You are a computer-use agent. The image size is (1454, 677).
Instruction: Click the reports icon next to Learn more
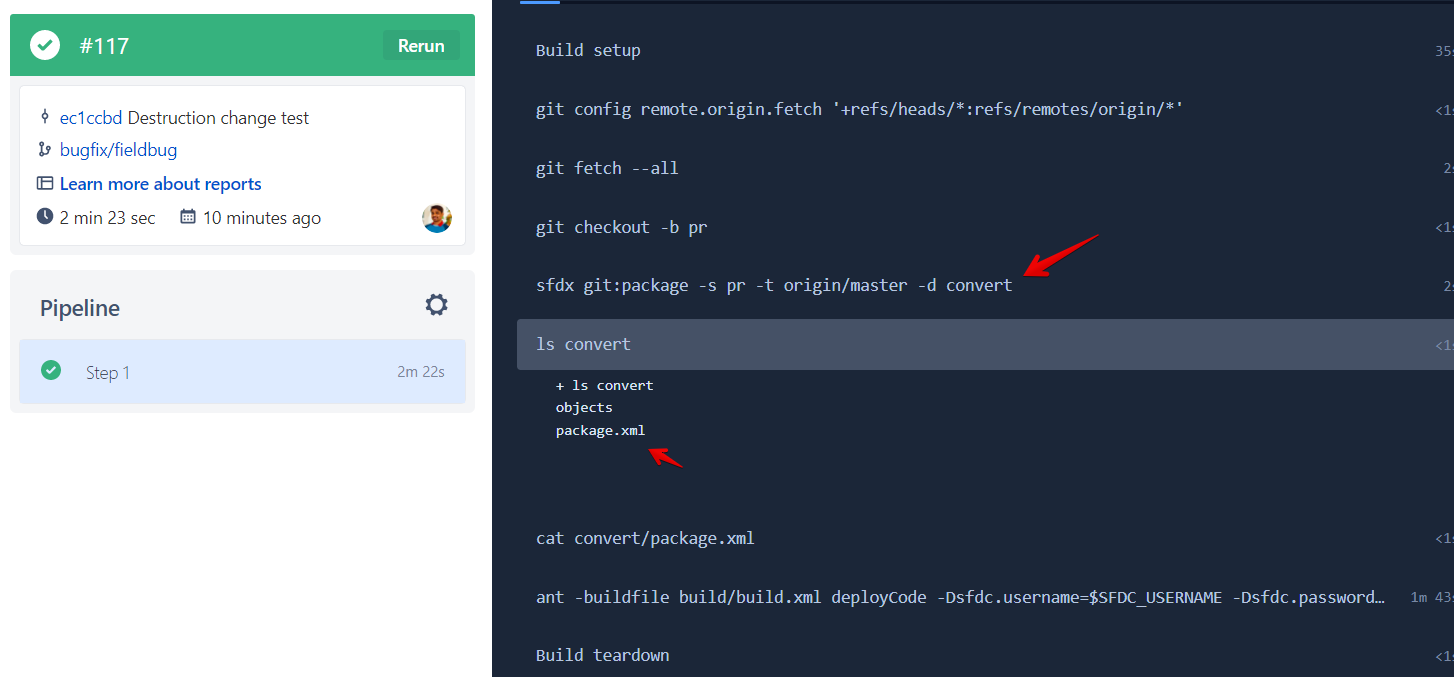click(44, 184)
